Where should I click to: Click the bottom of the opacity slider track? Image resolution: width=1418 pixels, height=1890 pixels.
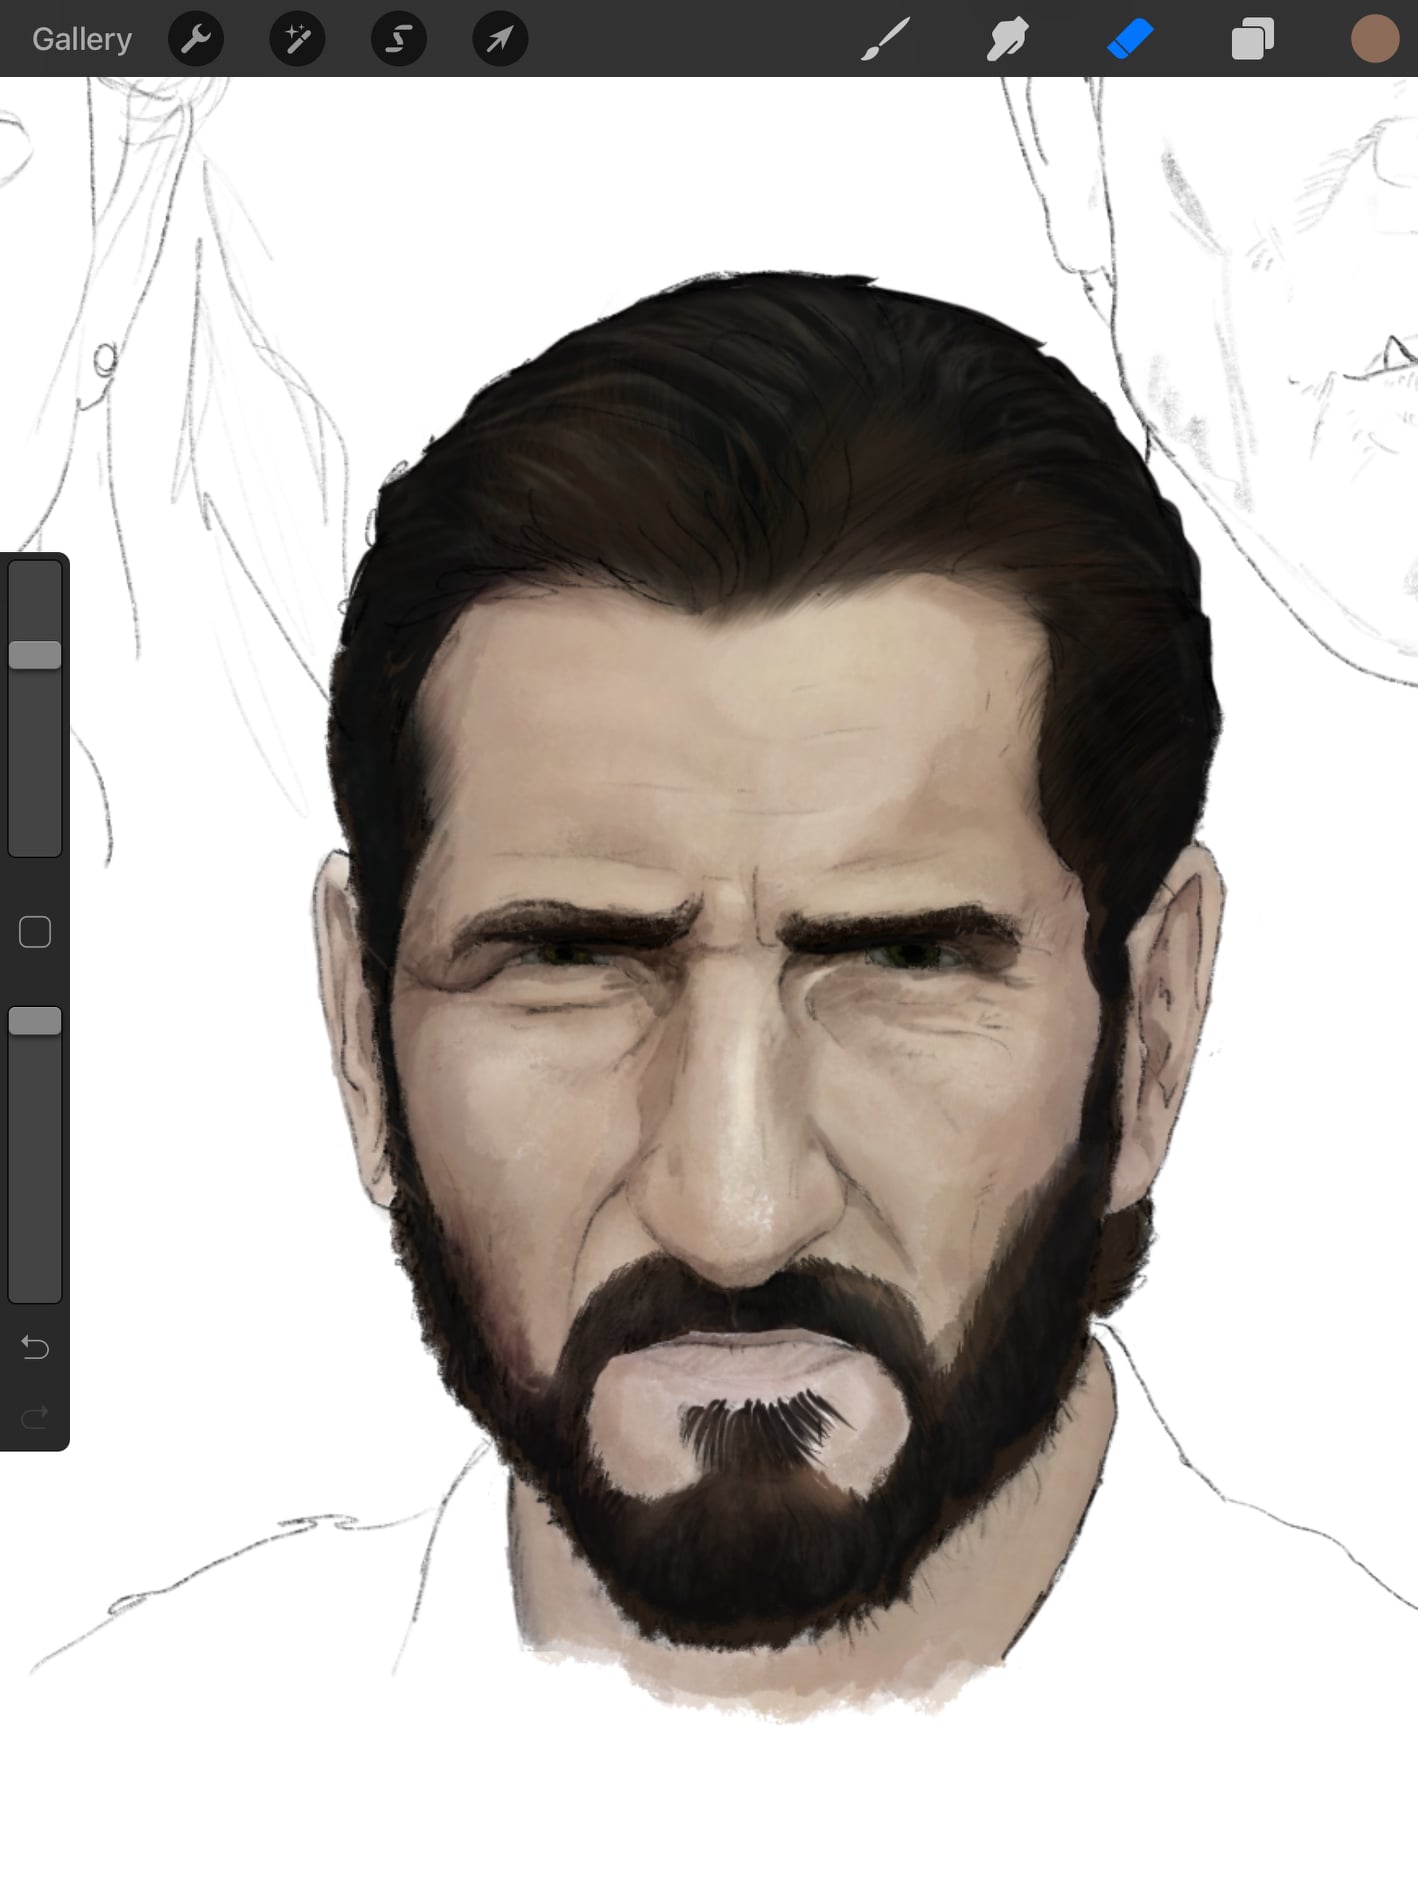(x=35, y=1285)
